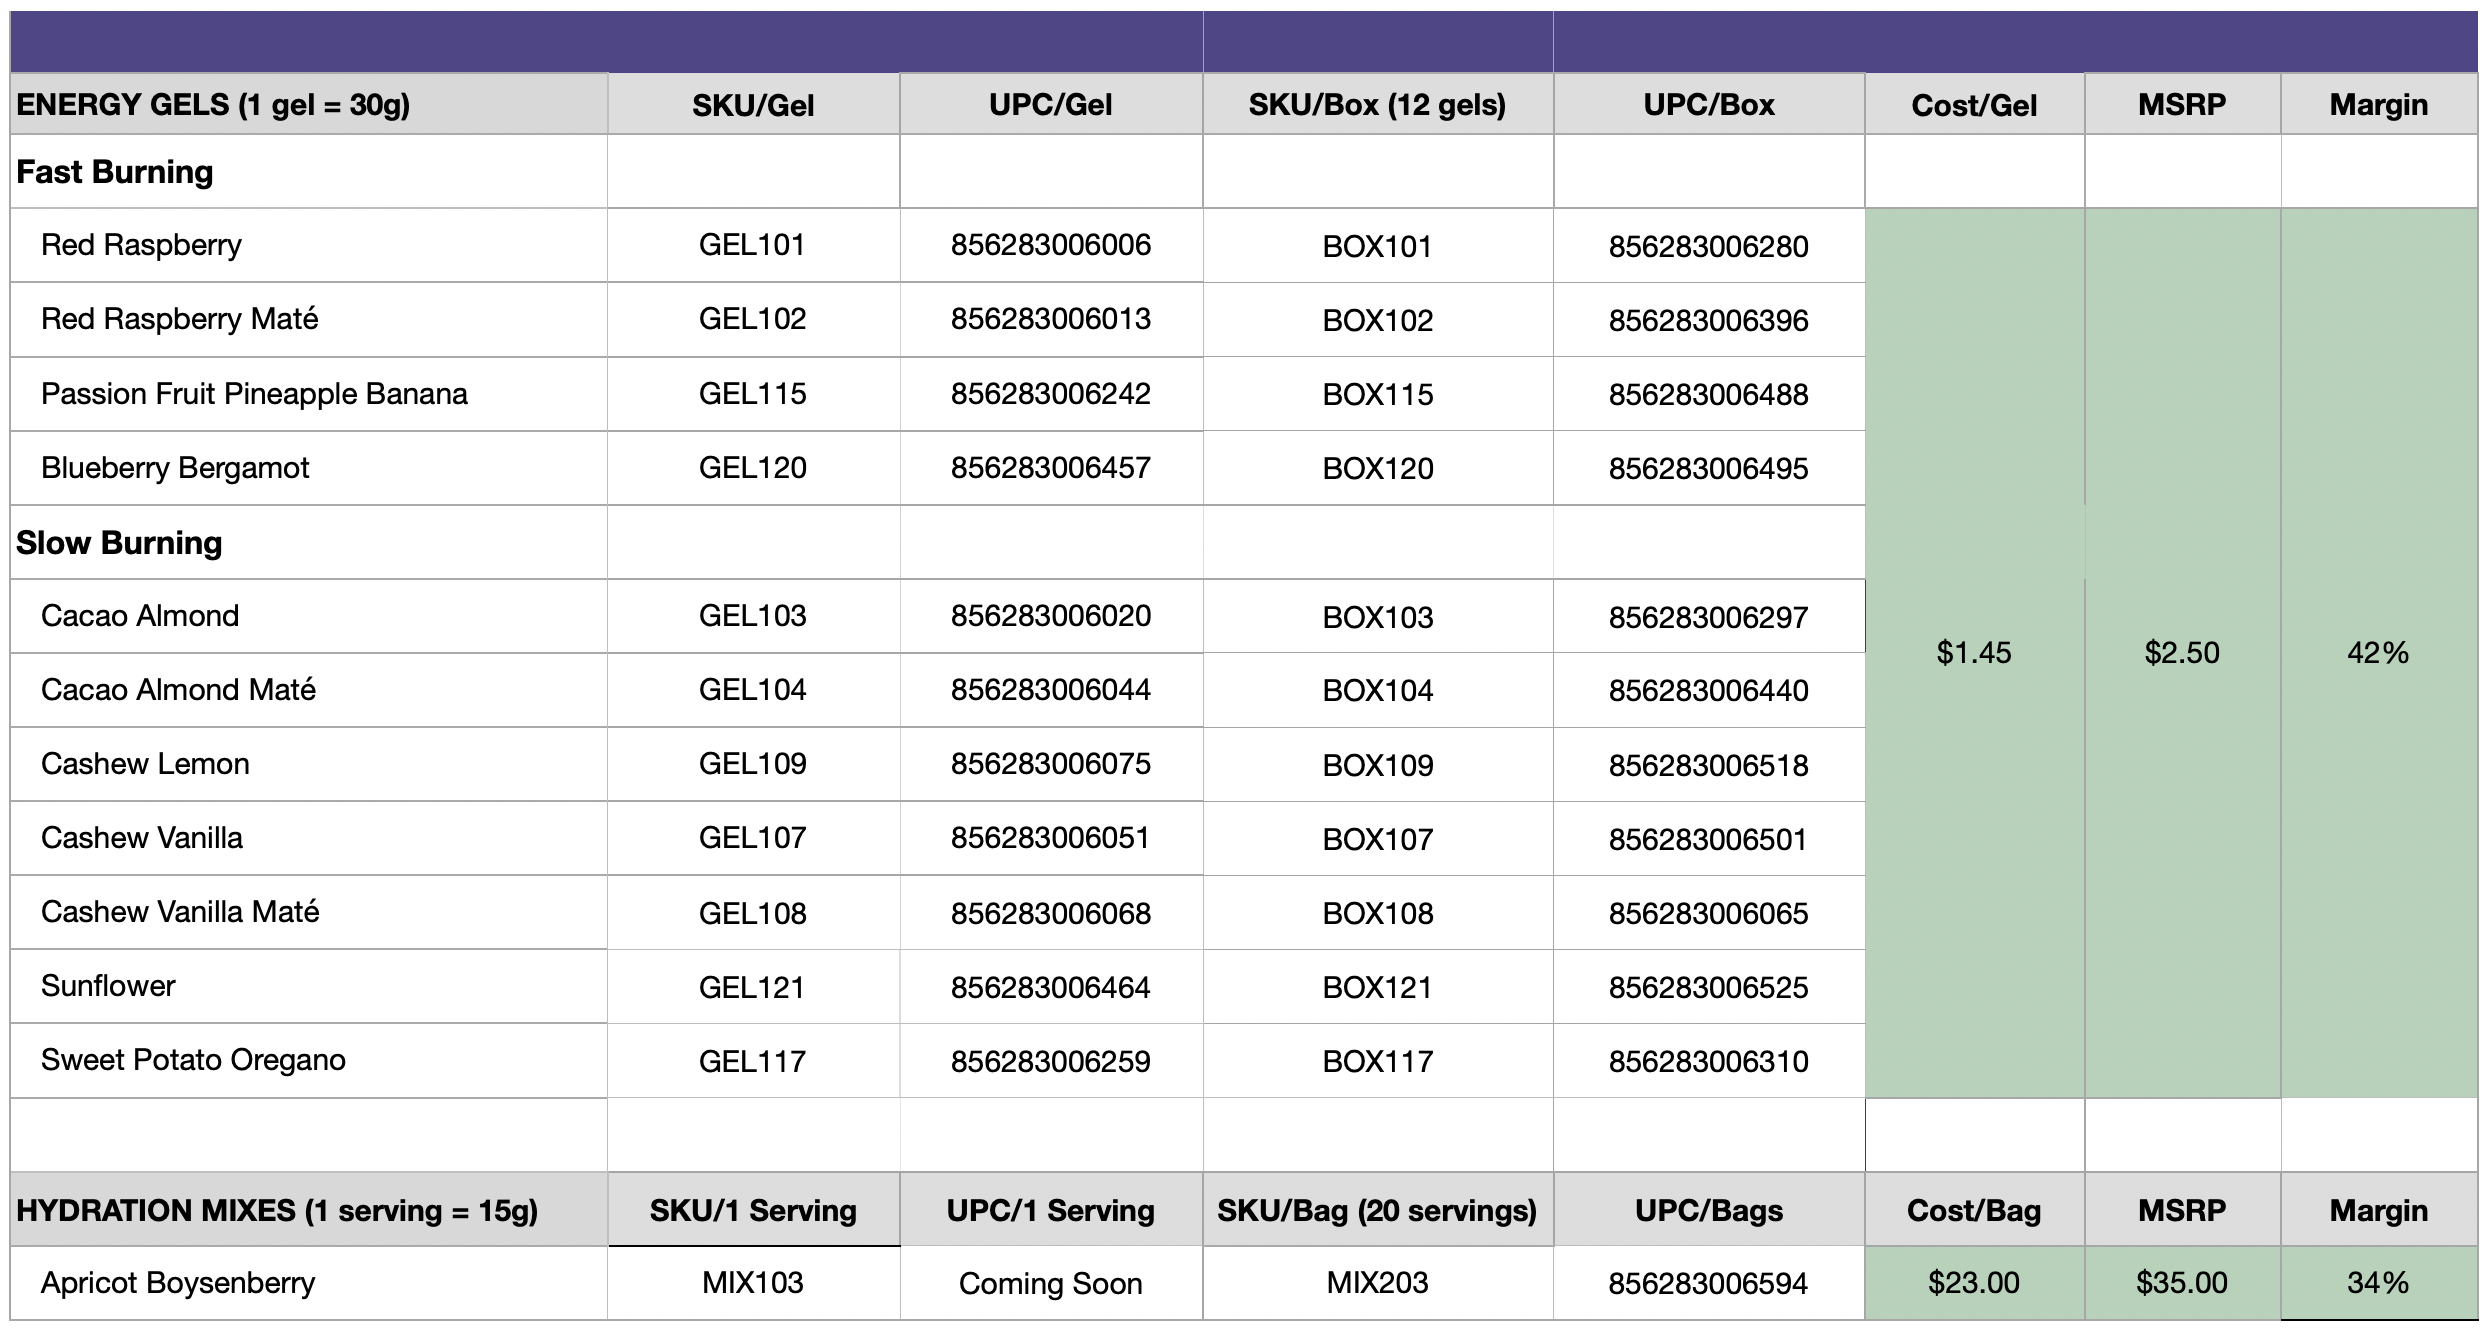Select the GEL109 cell for Cashew Lemon

coord(752,764)
